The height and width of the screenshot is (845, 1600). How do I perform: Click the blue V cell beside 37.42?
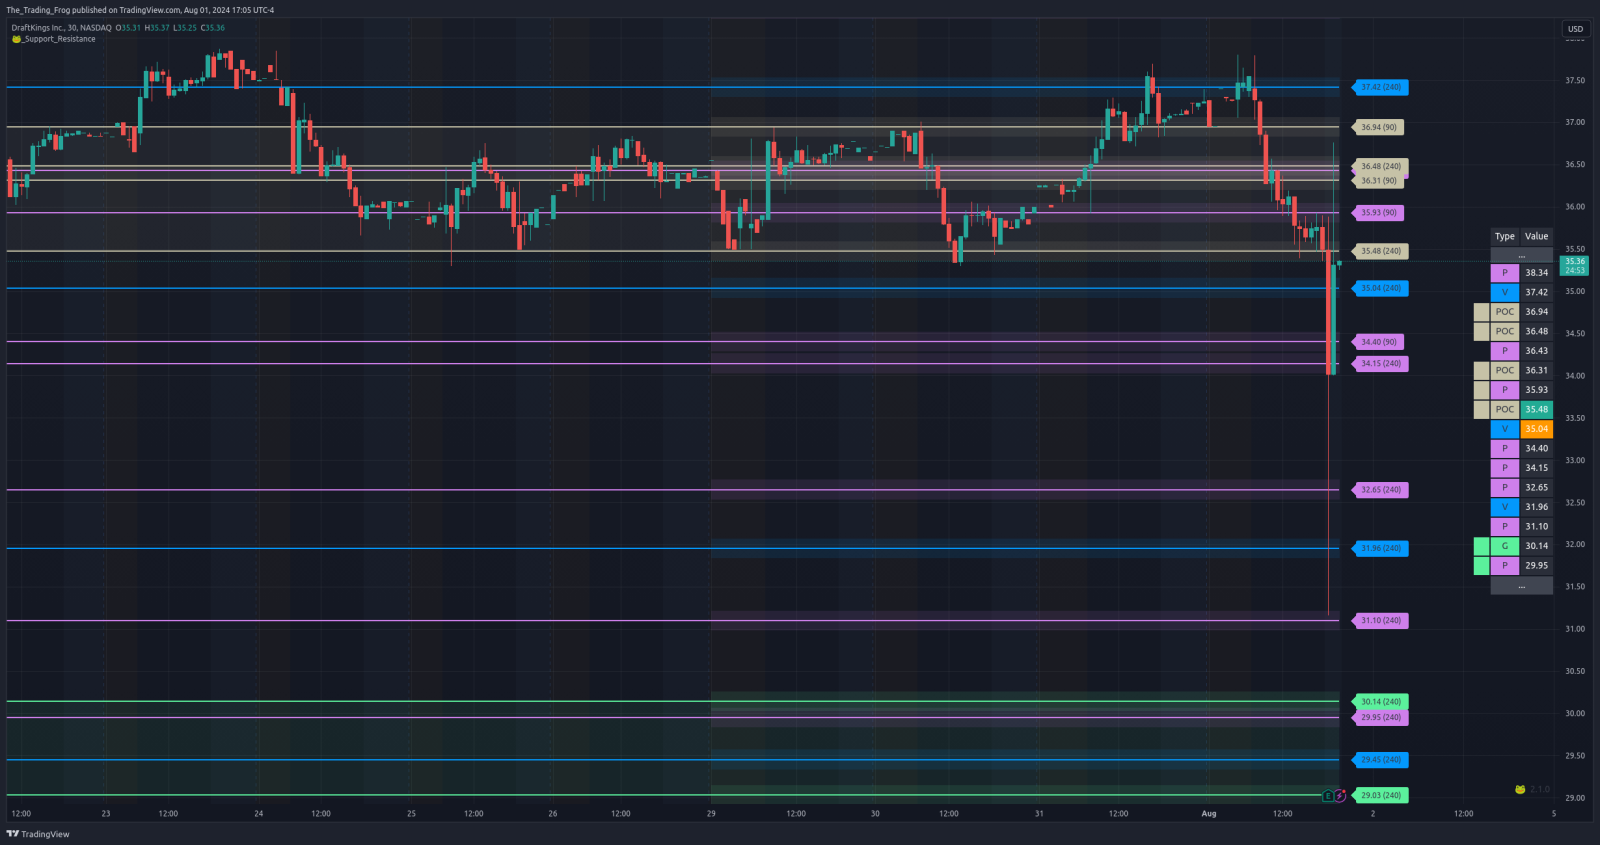(x=1505, y=292)
